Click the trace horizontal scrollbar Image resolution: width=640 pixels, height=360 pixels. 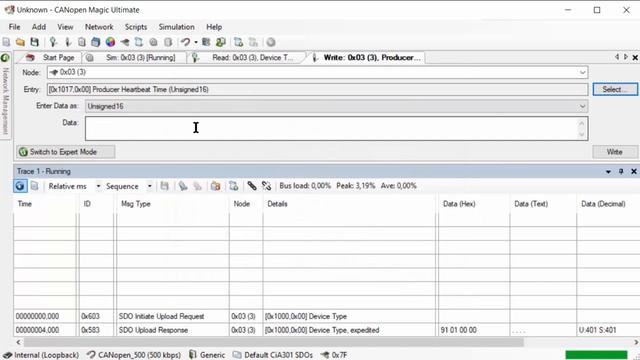tap(273, 342)
